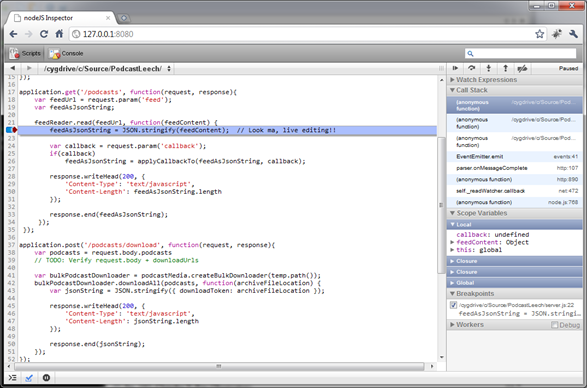Click the Resume script execution icon
This screenshot has height=388, width=587.
(455, 68)
